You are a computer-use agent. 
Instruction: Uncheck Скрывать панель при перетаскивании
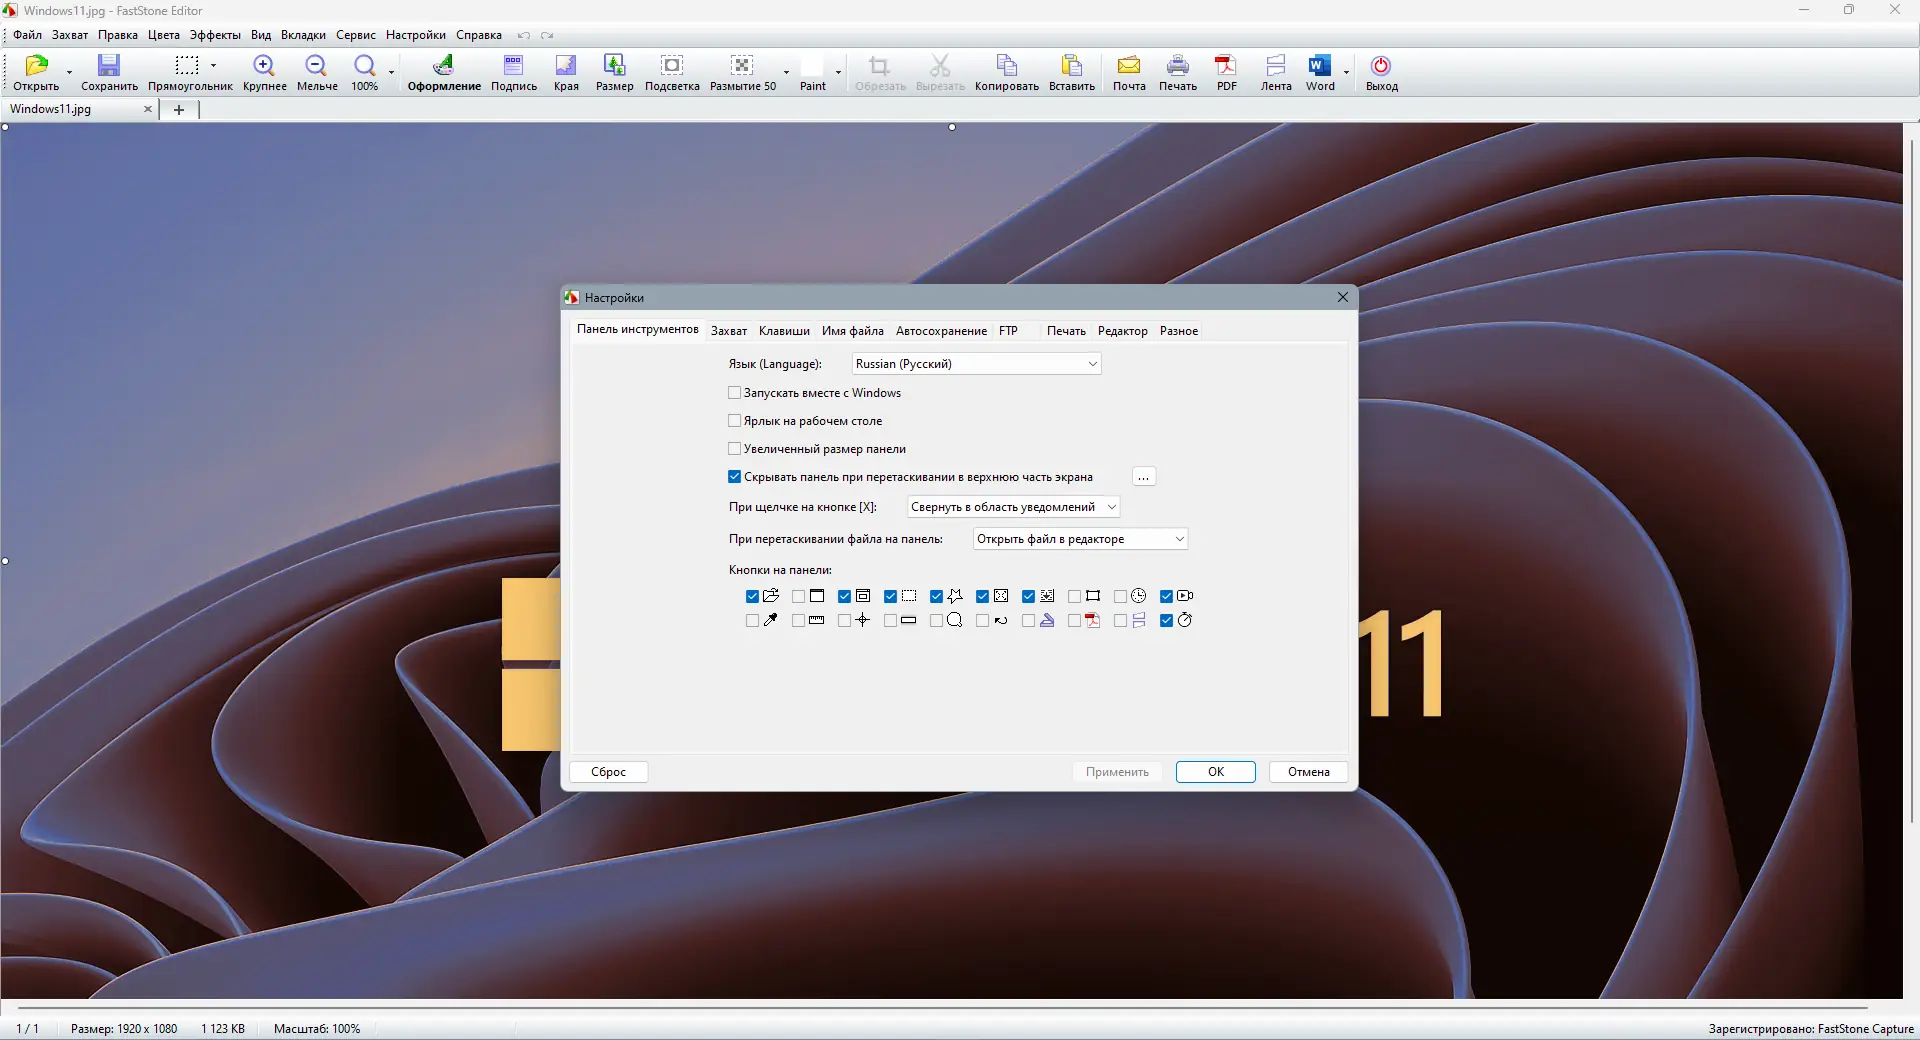[x=735, y=477]
